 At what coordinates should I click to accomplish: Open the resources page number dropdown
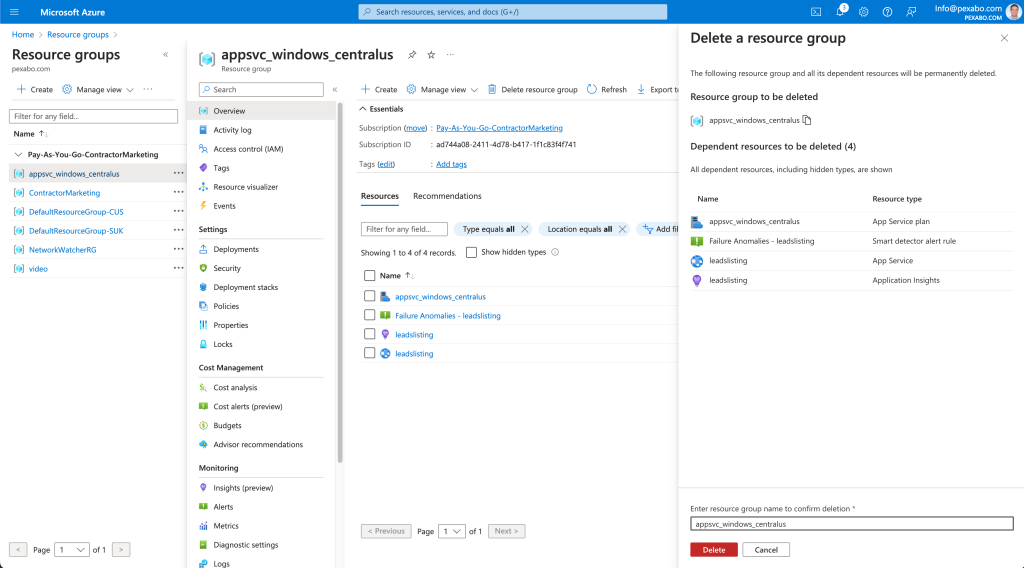(452, 531)
